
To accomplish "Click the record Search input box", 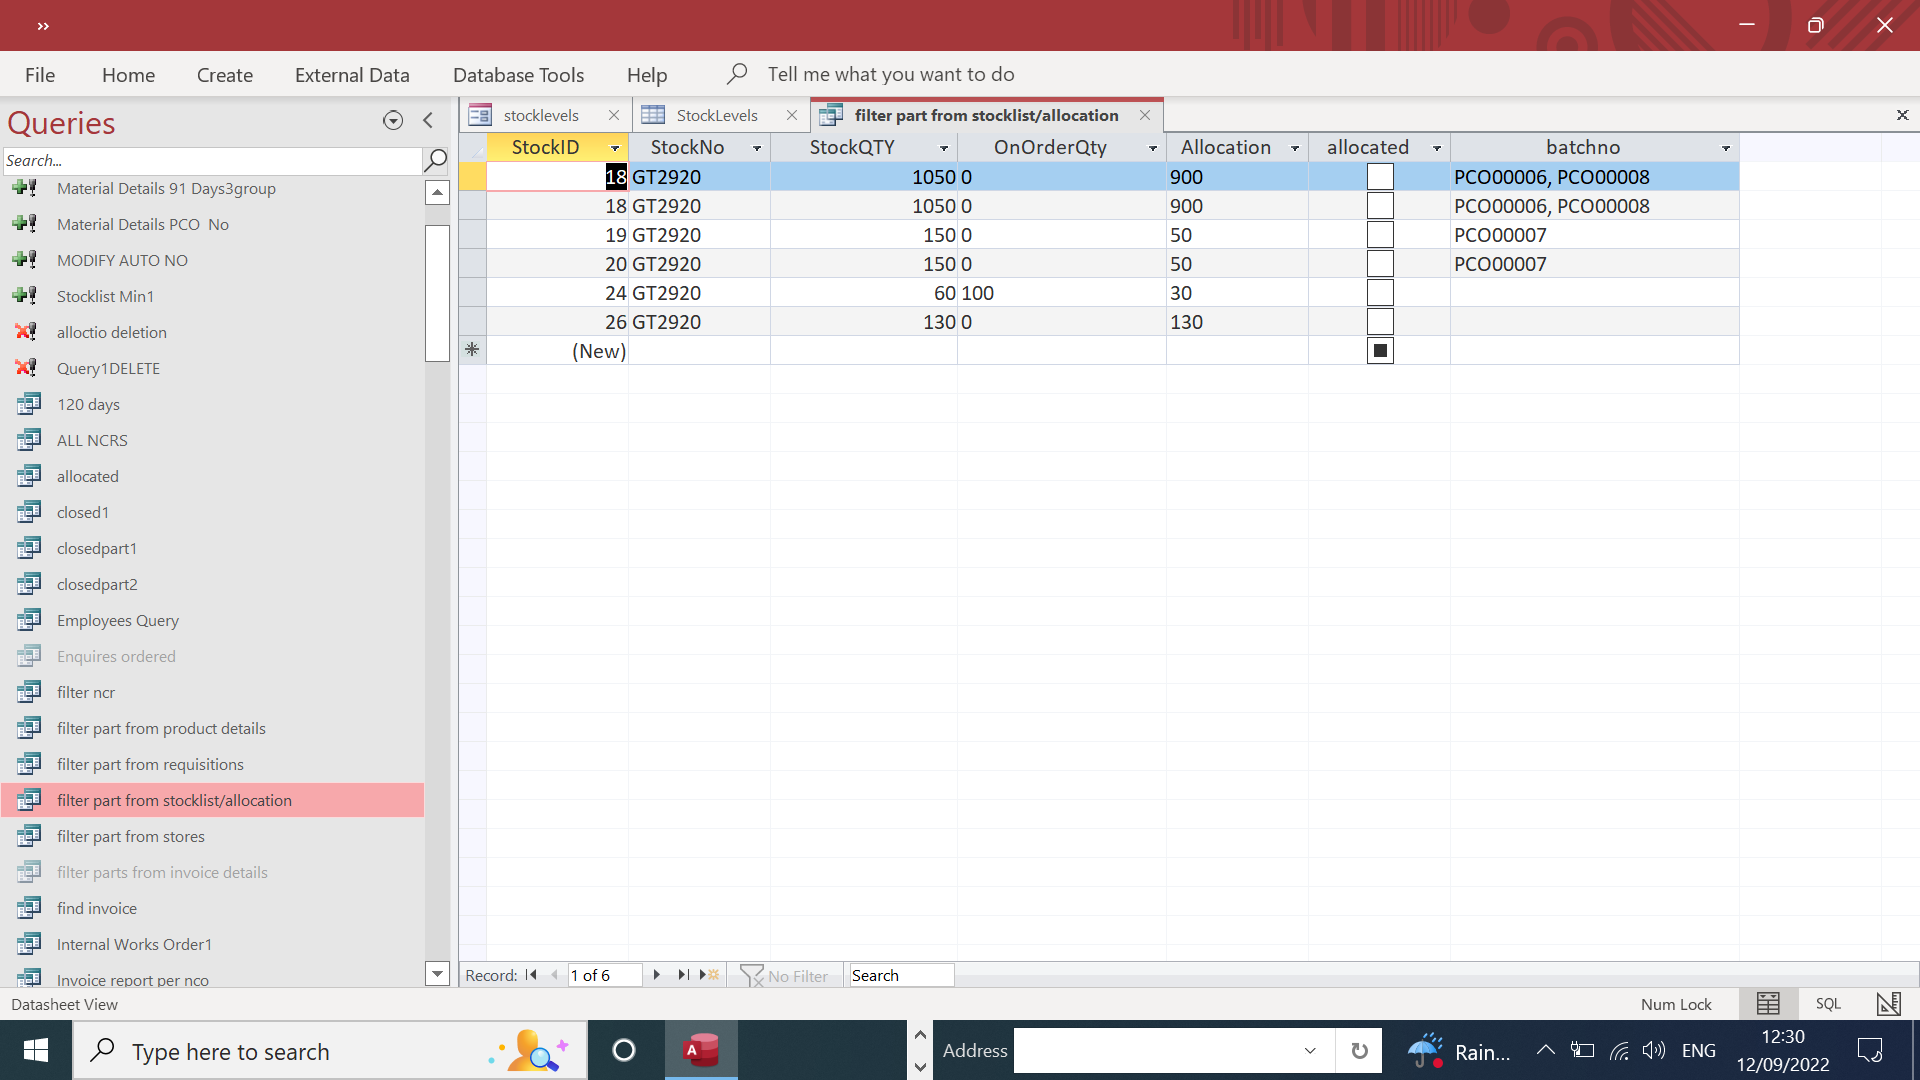I will (900, 975).
